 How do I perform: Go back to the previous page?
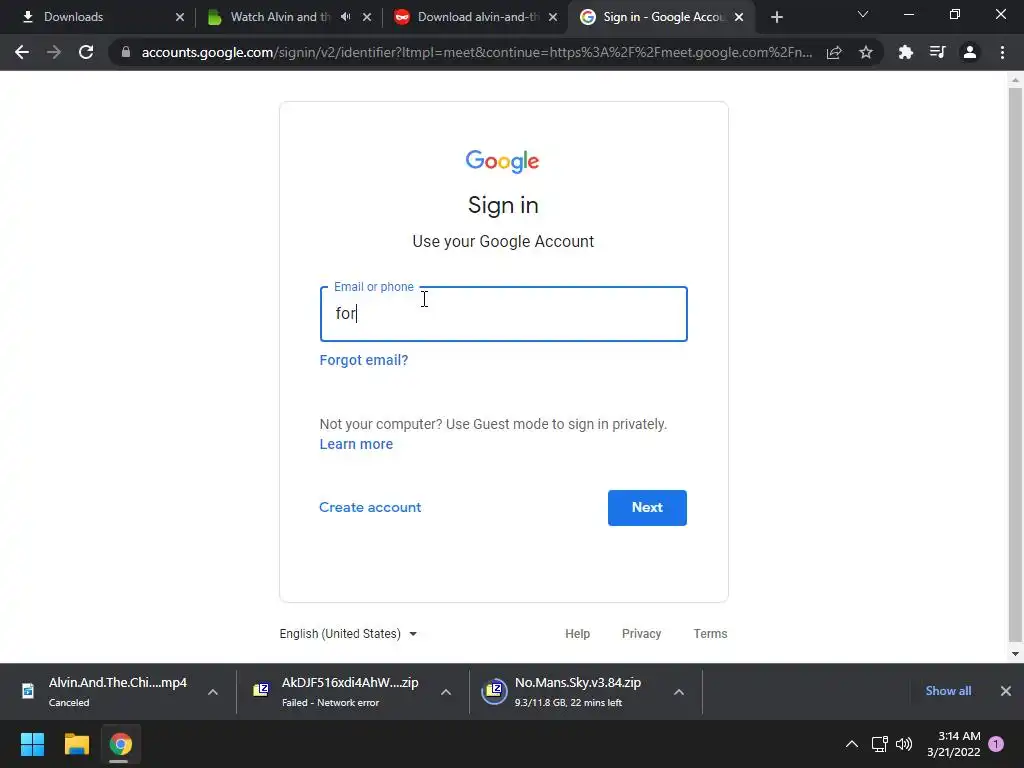tap(22, 52)
